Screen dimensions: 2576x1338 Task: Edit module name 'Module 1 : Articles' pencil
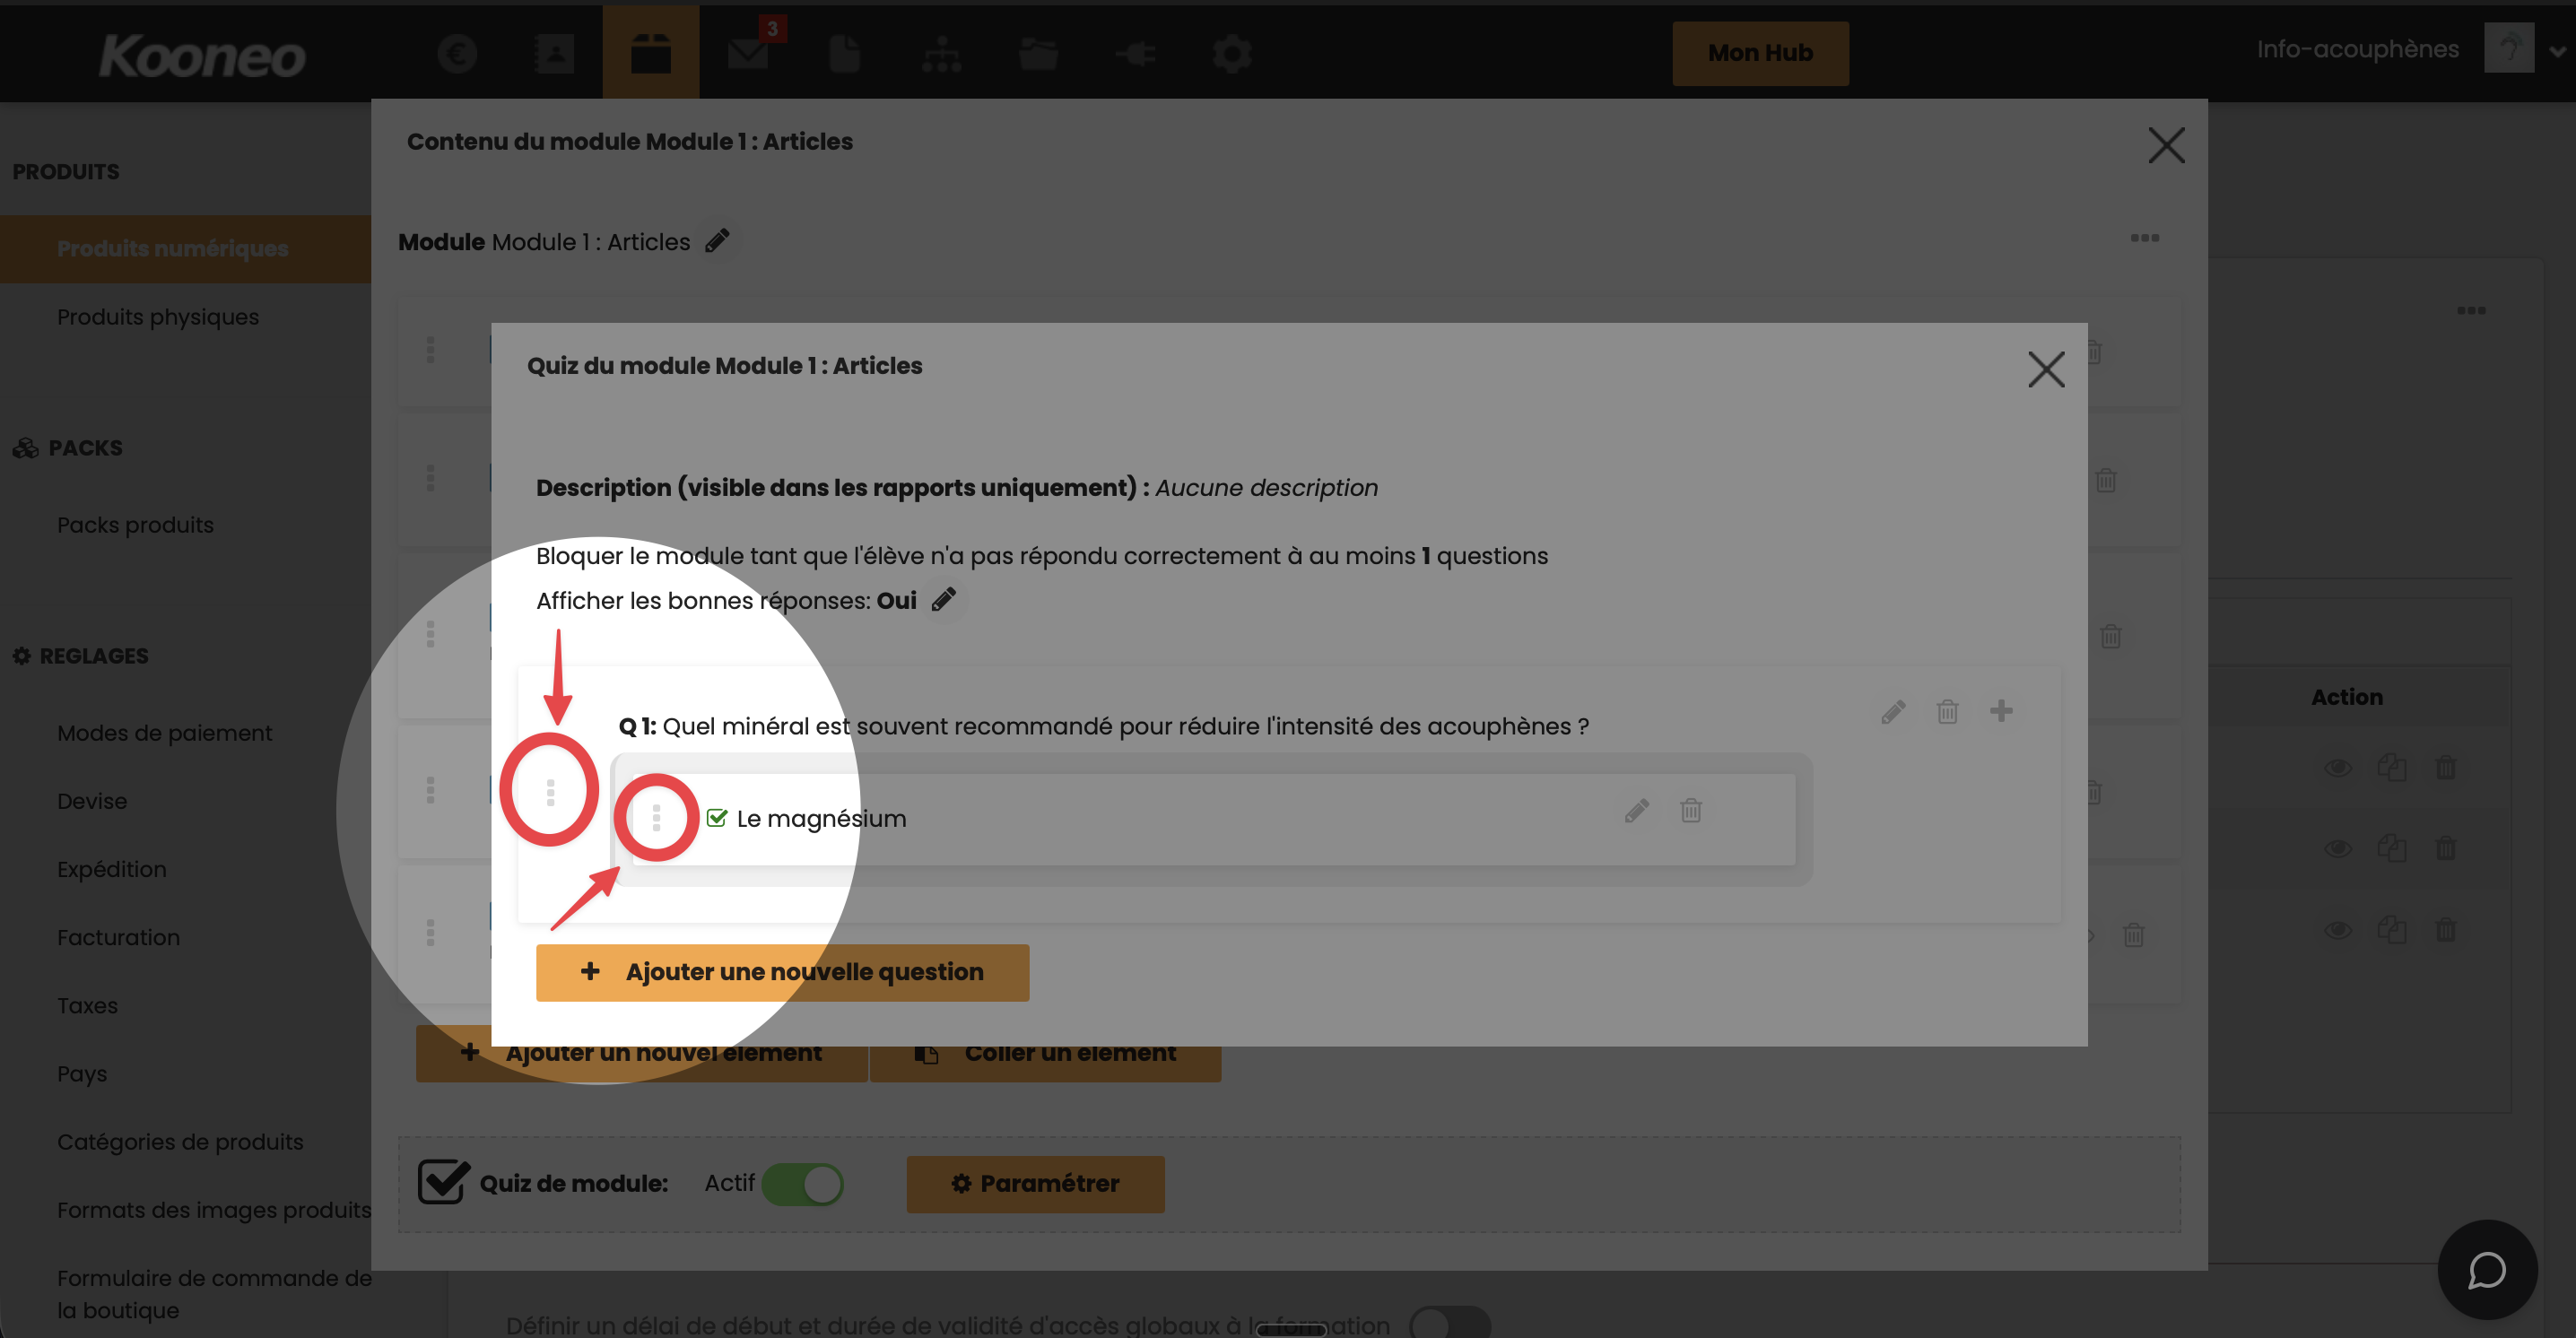coord(717,241)
